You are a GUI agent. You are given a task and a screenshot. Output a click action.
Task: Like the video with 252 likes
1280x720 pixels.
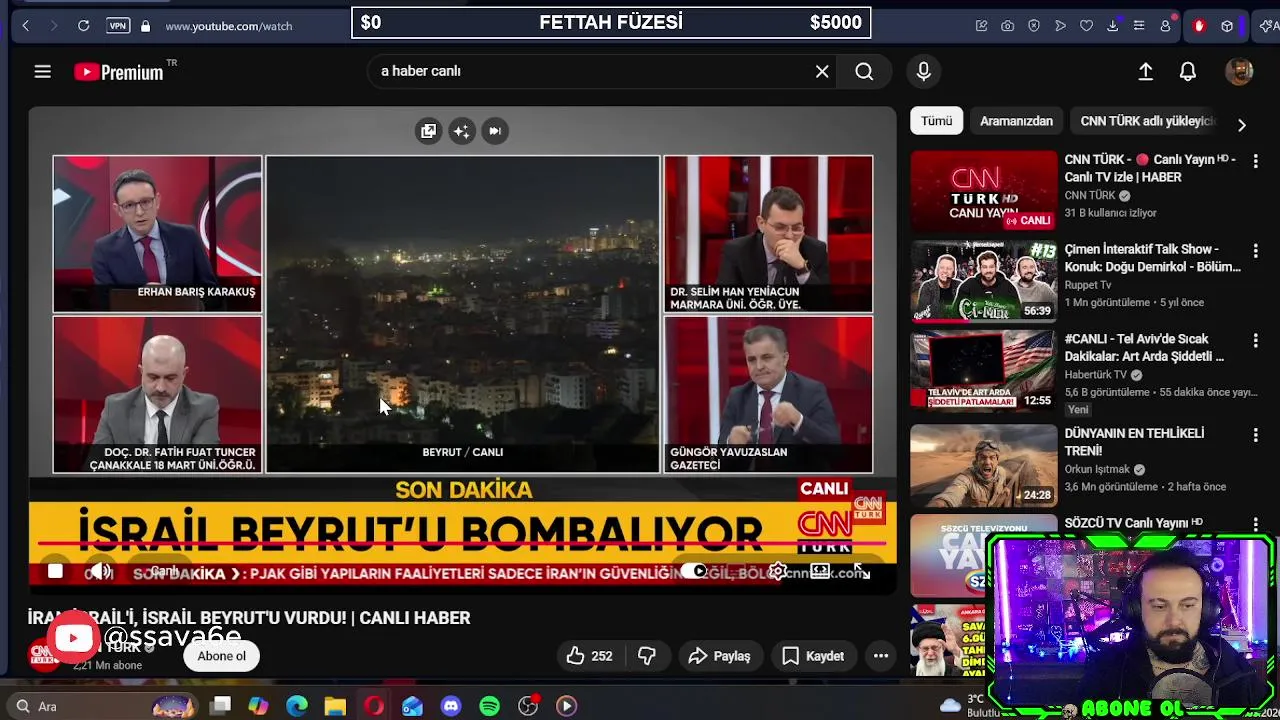tap(589, 656)
